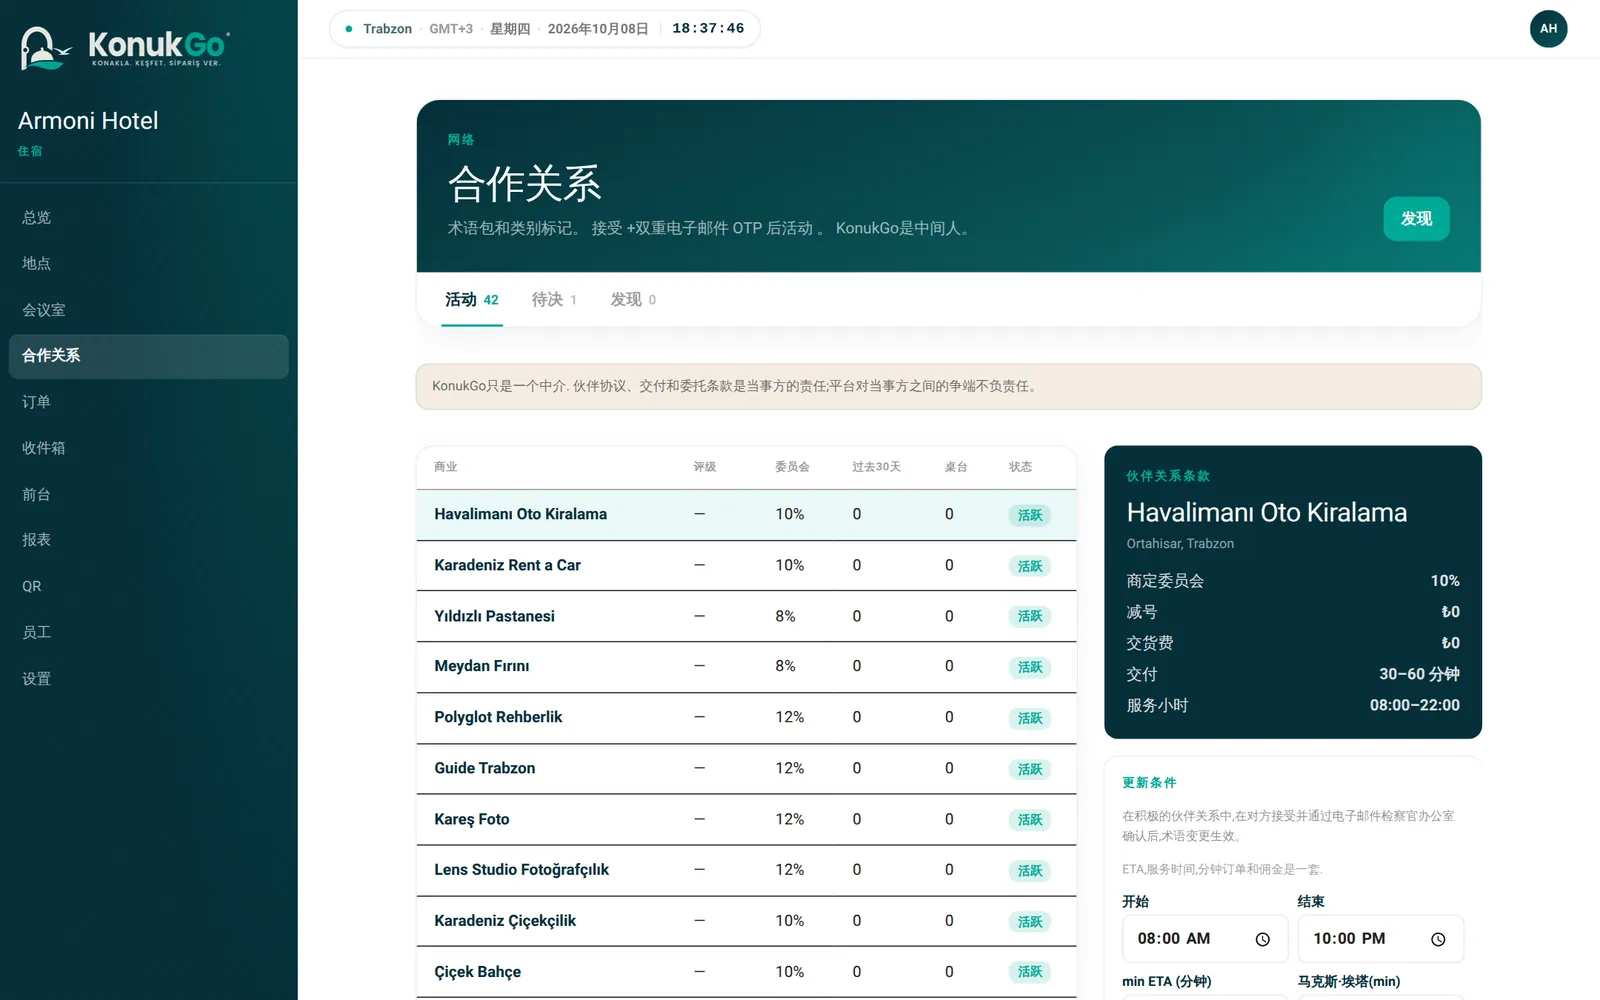Click the Armoni Hotel title
Screen dimensions: 1600x1000
[x=88, y=121]
